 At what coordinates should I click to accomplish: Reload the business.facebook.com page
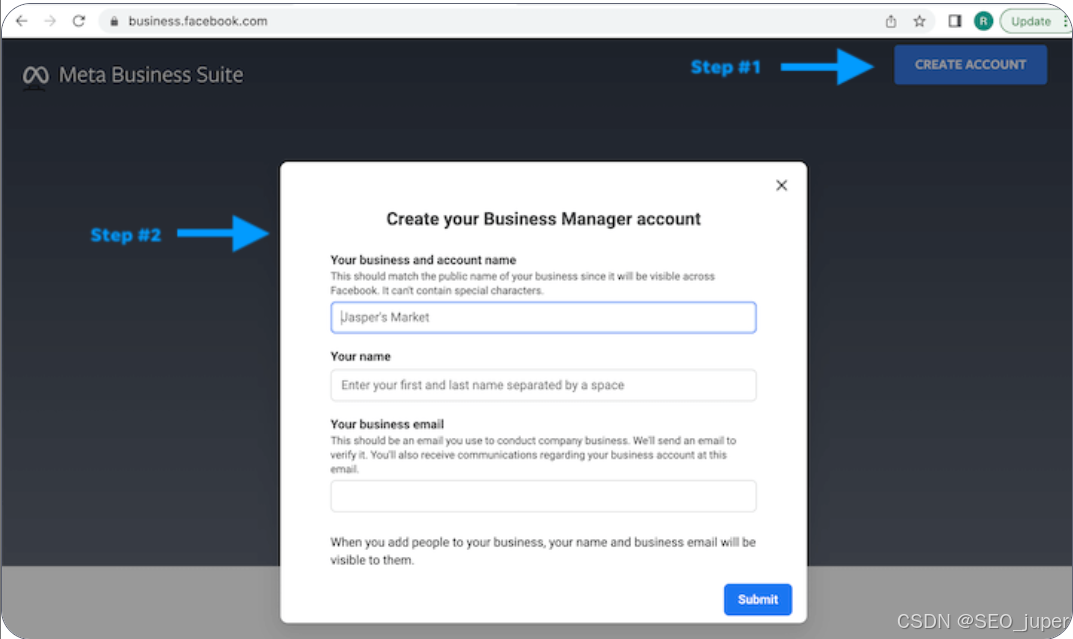click(80, 21)
